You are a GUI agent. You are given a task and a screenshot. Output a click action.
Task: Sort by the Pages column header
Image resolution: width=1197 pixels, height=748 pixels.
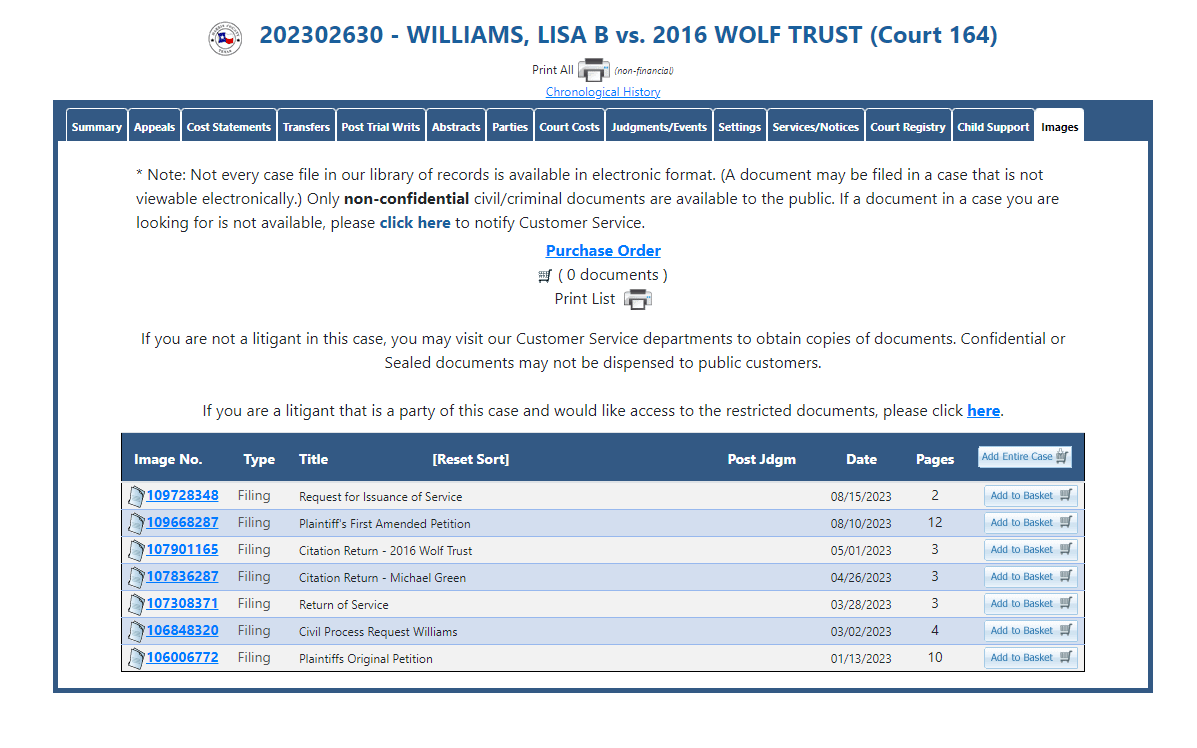click(x=935, y=459)
